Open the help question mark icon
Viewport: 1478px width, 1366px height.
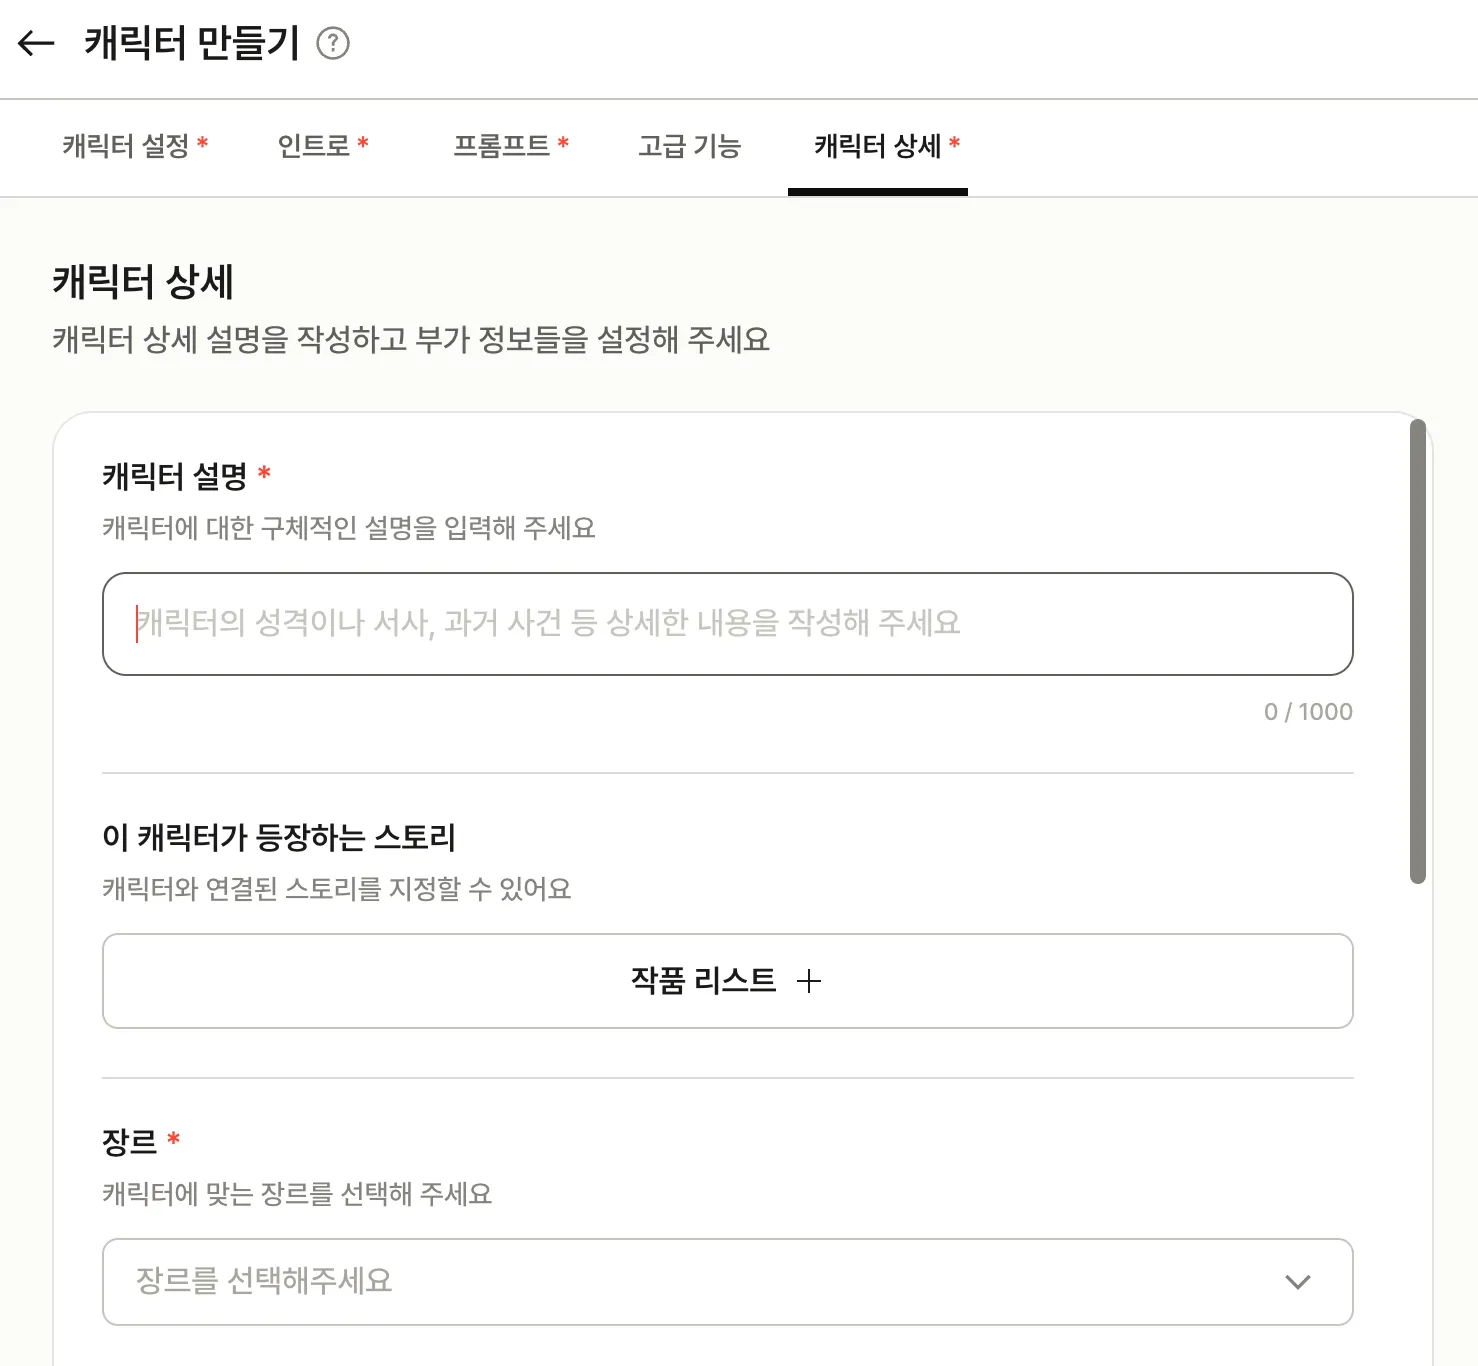tap(333, 43)
